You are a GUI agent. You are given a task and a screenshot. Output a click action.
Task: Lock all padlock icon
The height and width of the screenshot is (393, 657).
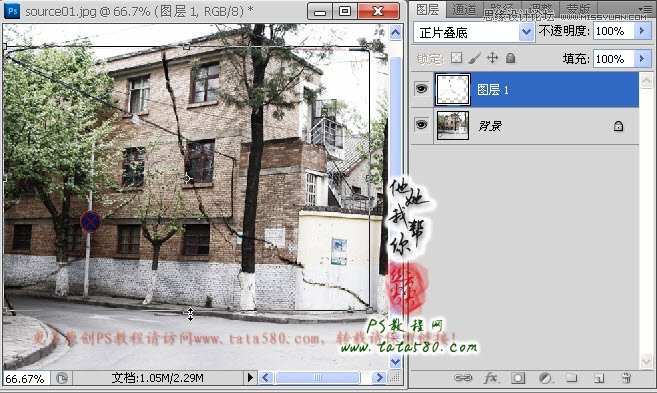pos(510,58)
